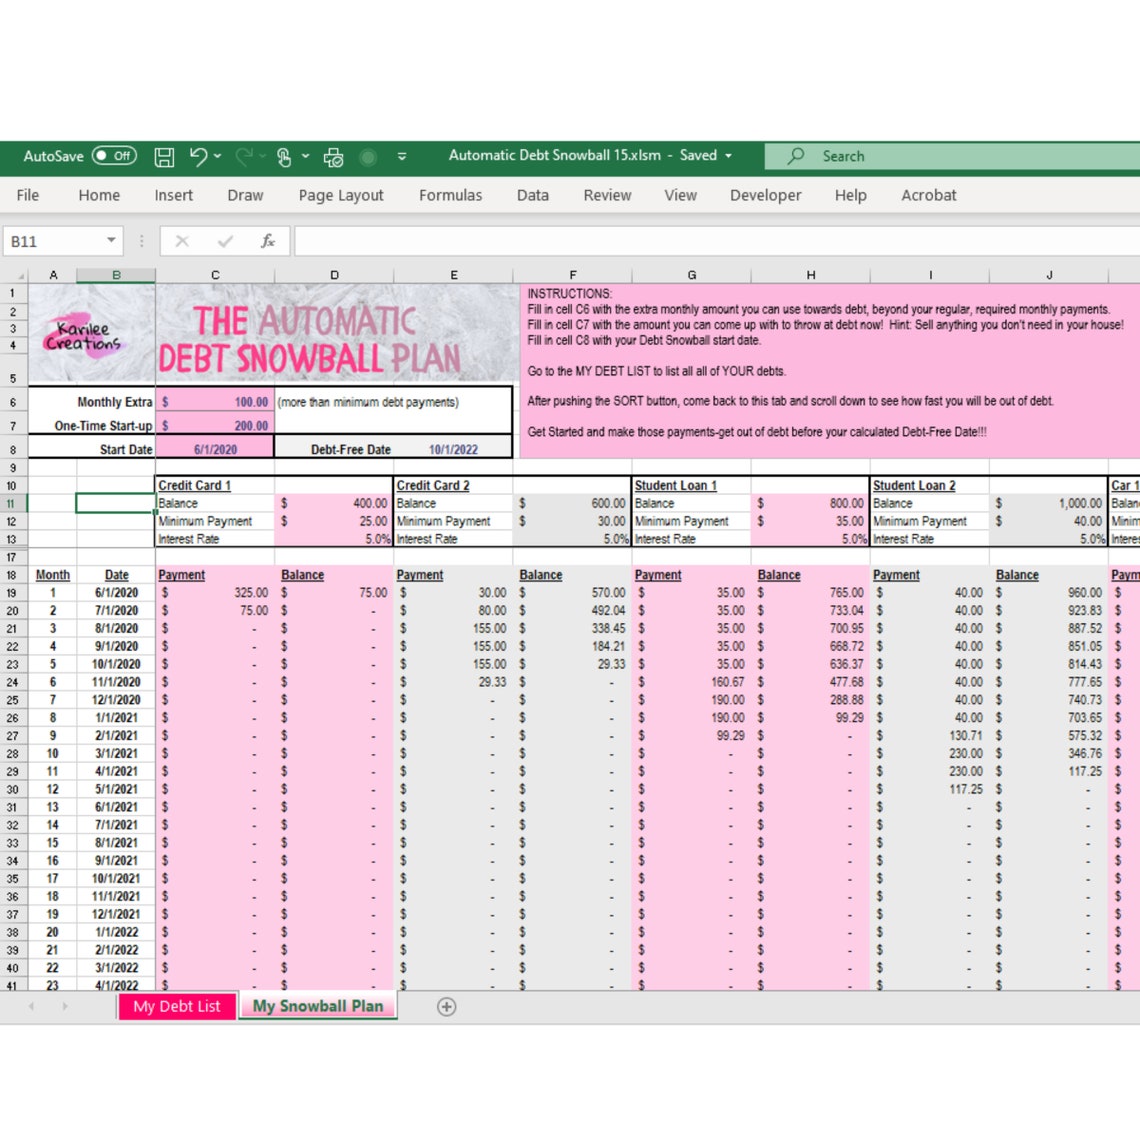Viewport: 1140px width, 1140px height.
Task: Select the My Snowball Plan sheet tab
Action: 318,1006
